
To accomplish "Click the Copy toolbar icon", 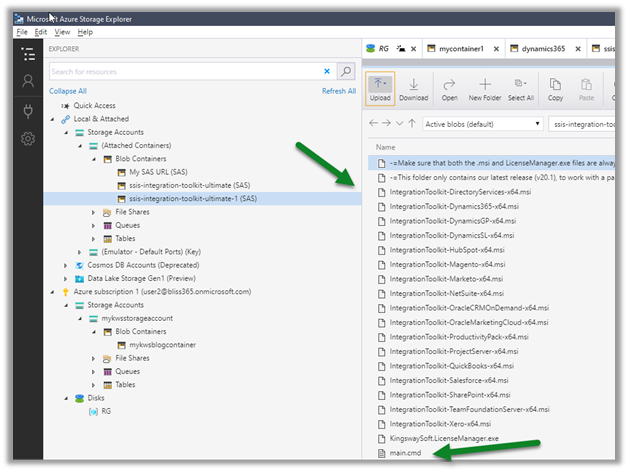I will tap(555, 86).
